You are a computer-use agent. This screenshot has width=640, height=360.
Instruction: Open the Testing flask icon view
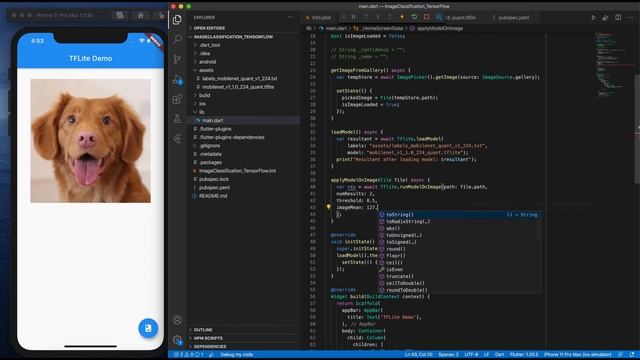coord(177,119)
